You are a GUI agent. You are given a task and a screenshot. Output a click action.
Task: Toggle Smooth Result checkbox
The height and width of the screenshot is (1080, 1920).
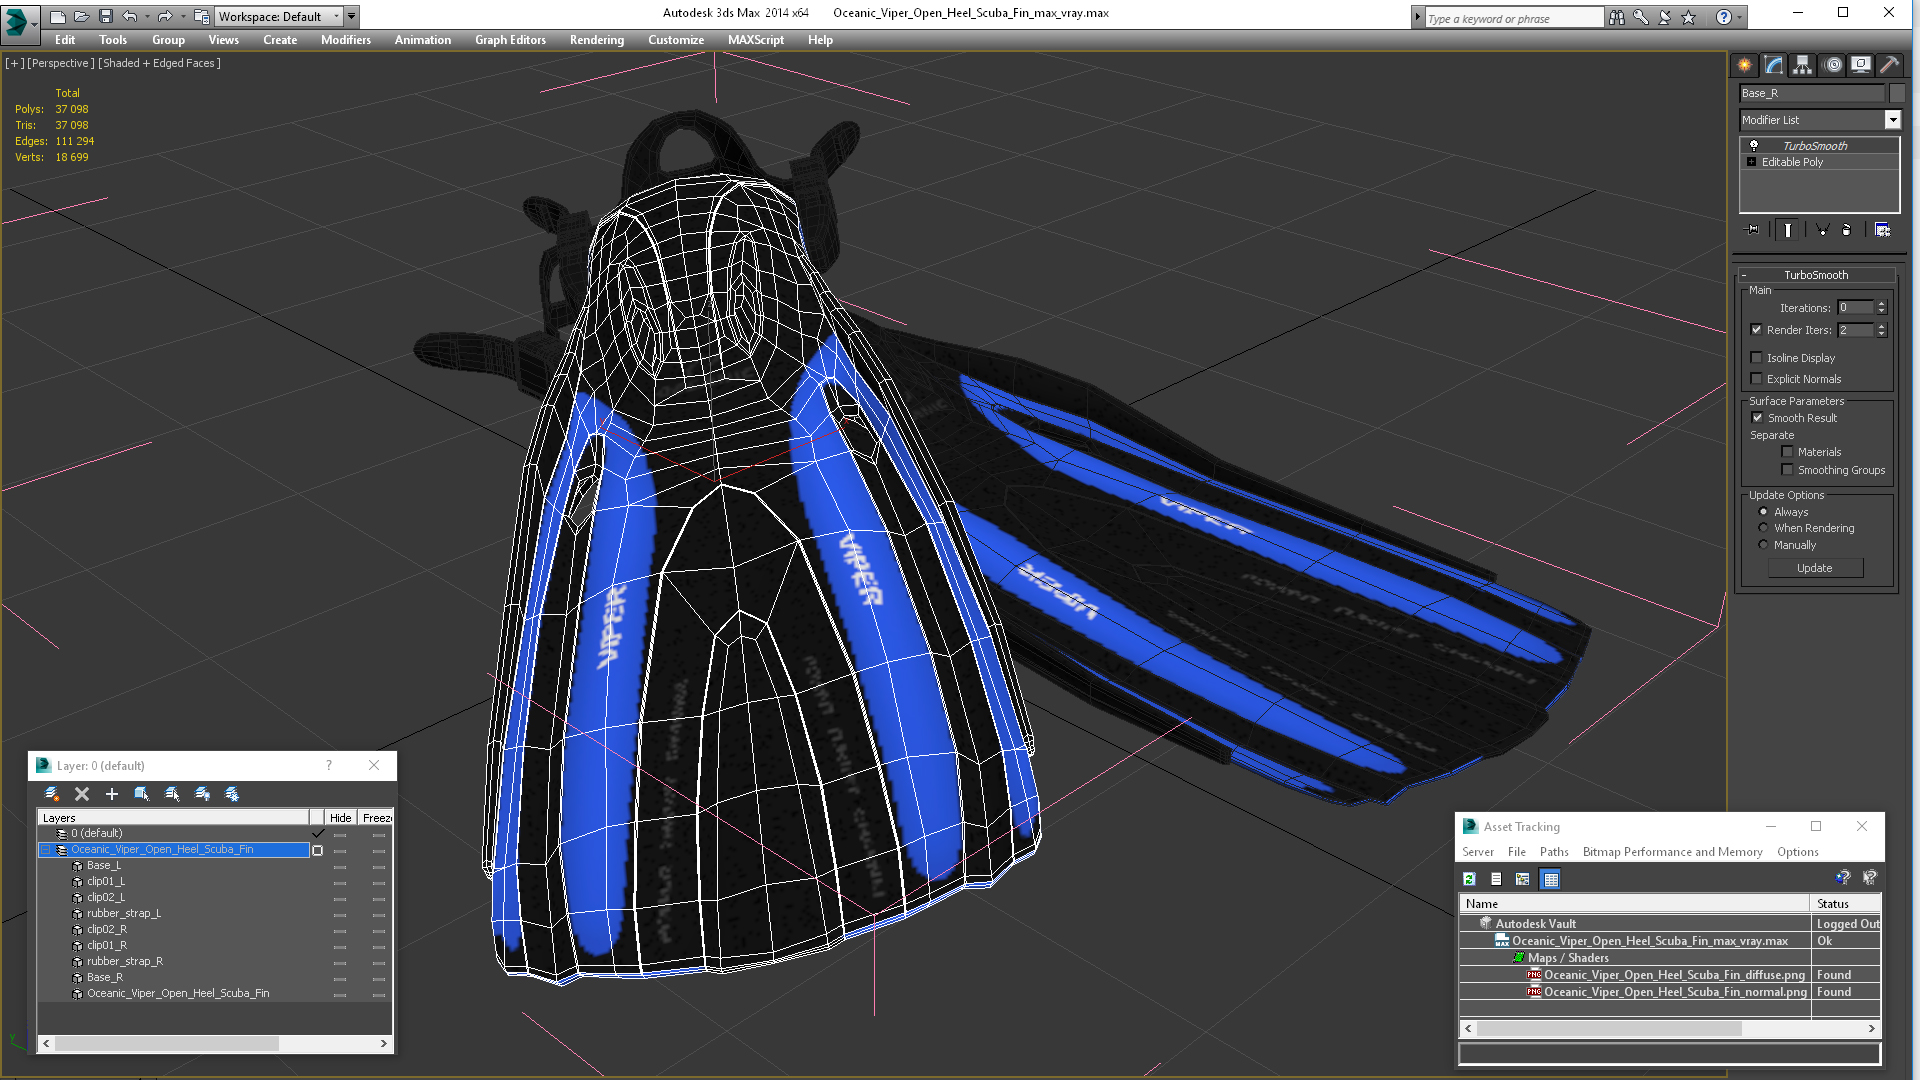[x=1758, y=418]
